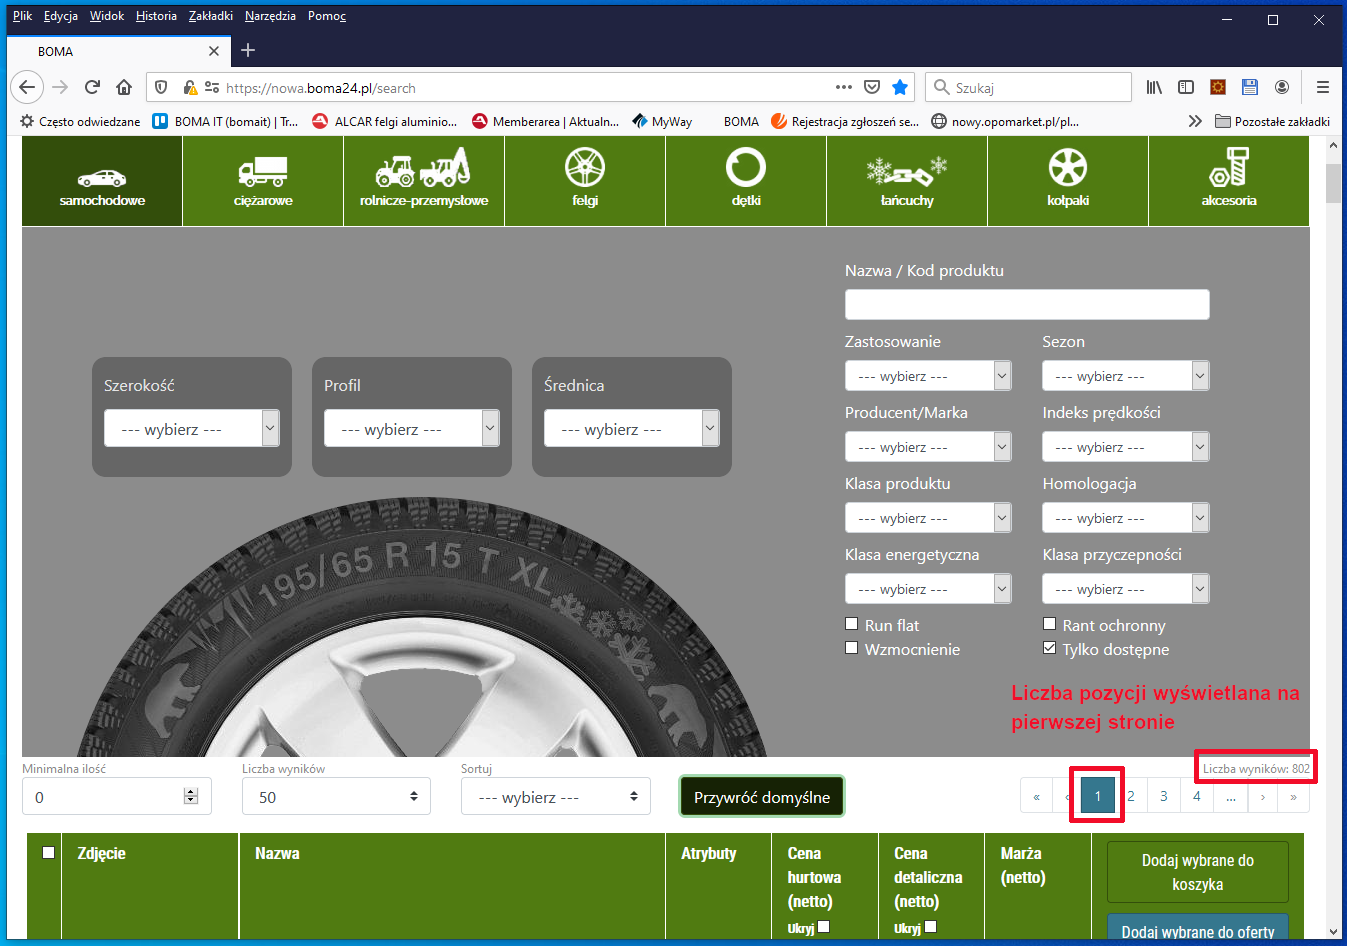Expand the Szerokość width dropdown
Image resolution: width=1347 pixels, height=946 pixels.
click(191, 428)
